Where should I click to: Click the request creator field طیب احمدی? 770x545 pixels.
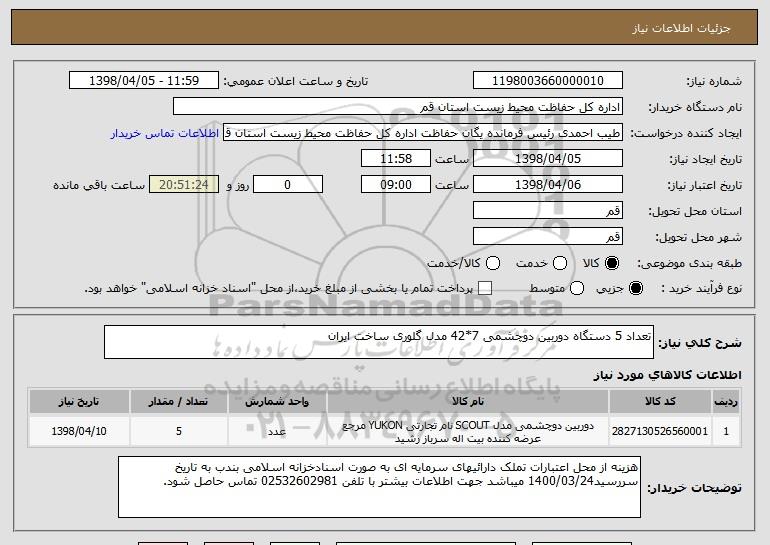[423, 133]
